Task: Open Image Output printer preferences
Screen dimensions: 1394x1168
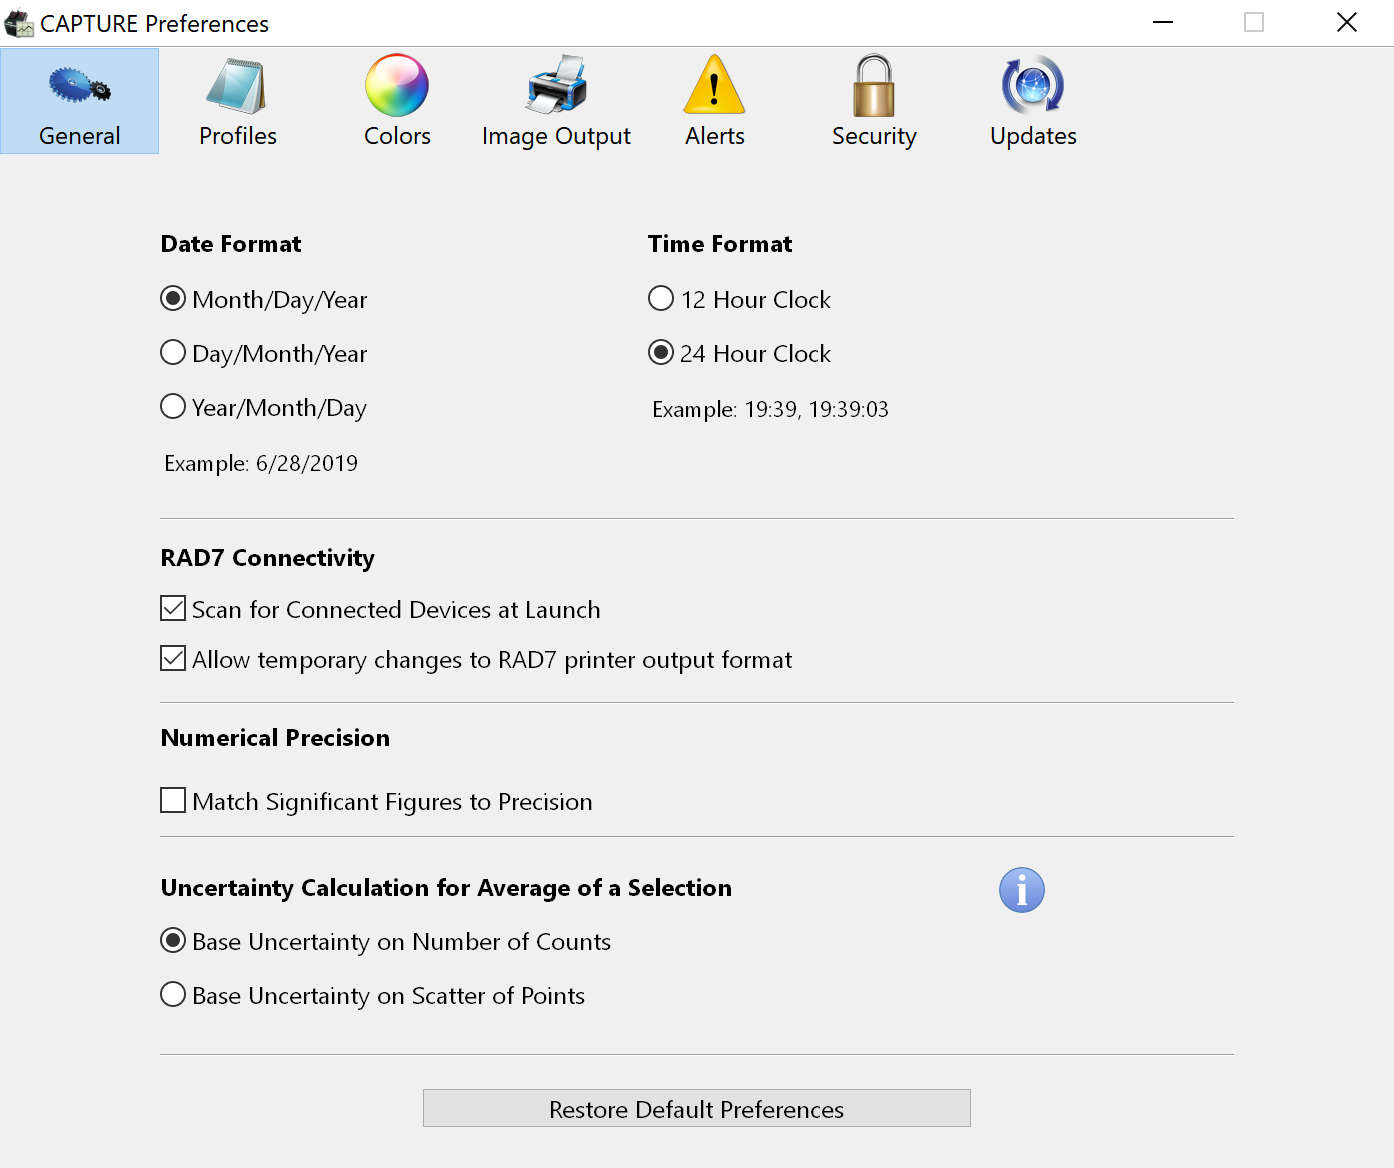Action: 556,87
